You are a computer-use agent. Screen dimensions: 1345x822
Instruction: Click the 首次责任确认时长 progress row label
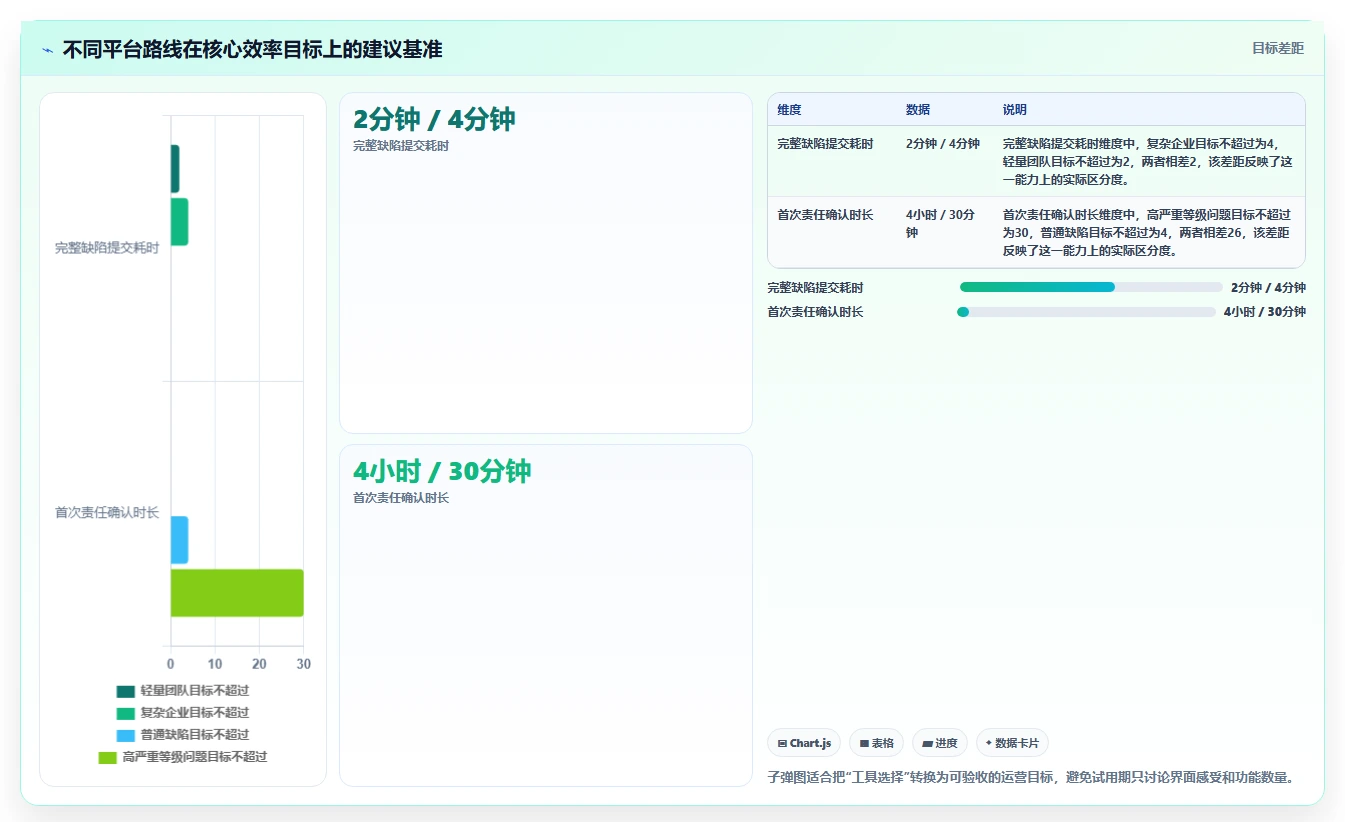click(x=815, y=312)
